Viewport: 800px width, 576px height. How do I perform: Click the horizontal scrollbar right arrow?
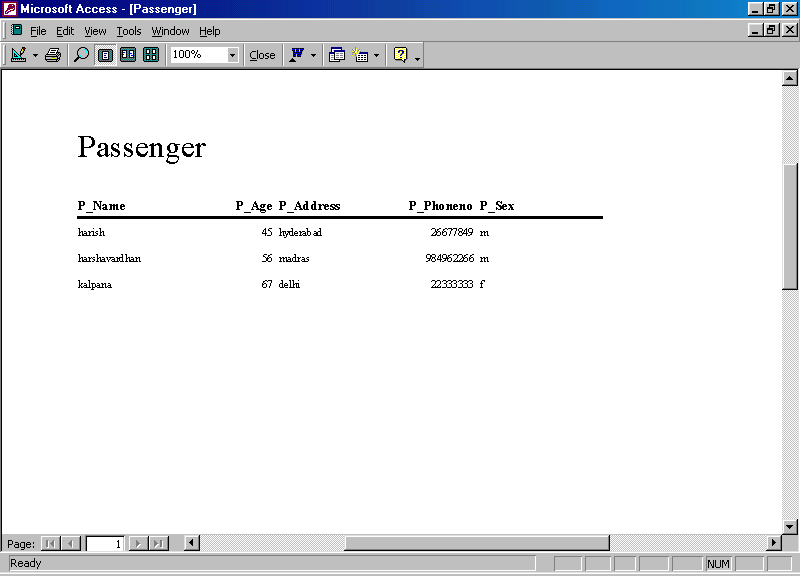[773, 543]
